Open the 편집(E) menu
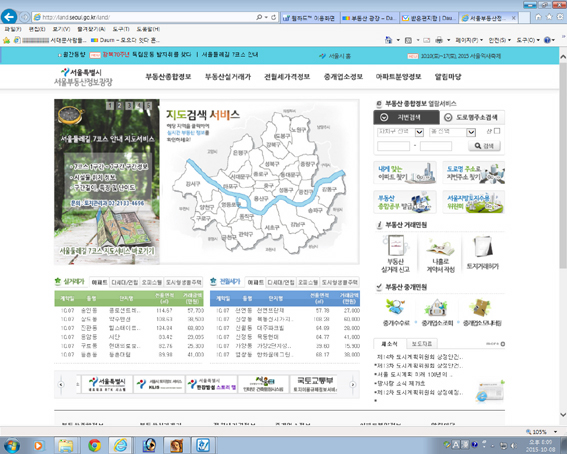The height and width of the screenshot is (454, 567). pyautogui.click(x=37, y=29)
